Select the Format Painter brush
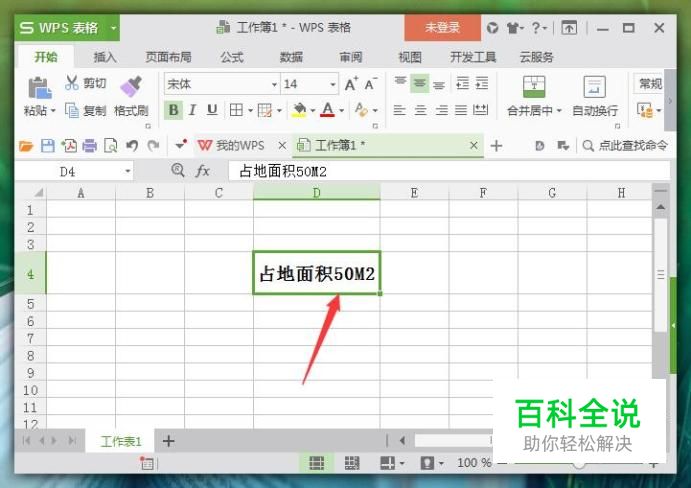Screen dimensions: 691x488 point(131,87)
